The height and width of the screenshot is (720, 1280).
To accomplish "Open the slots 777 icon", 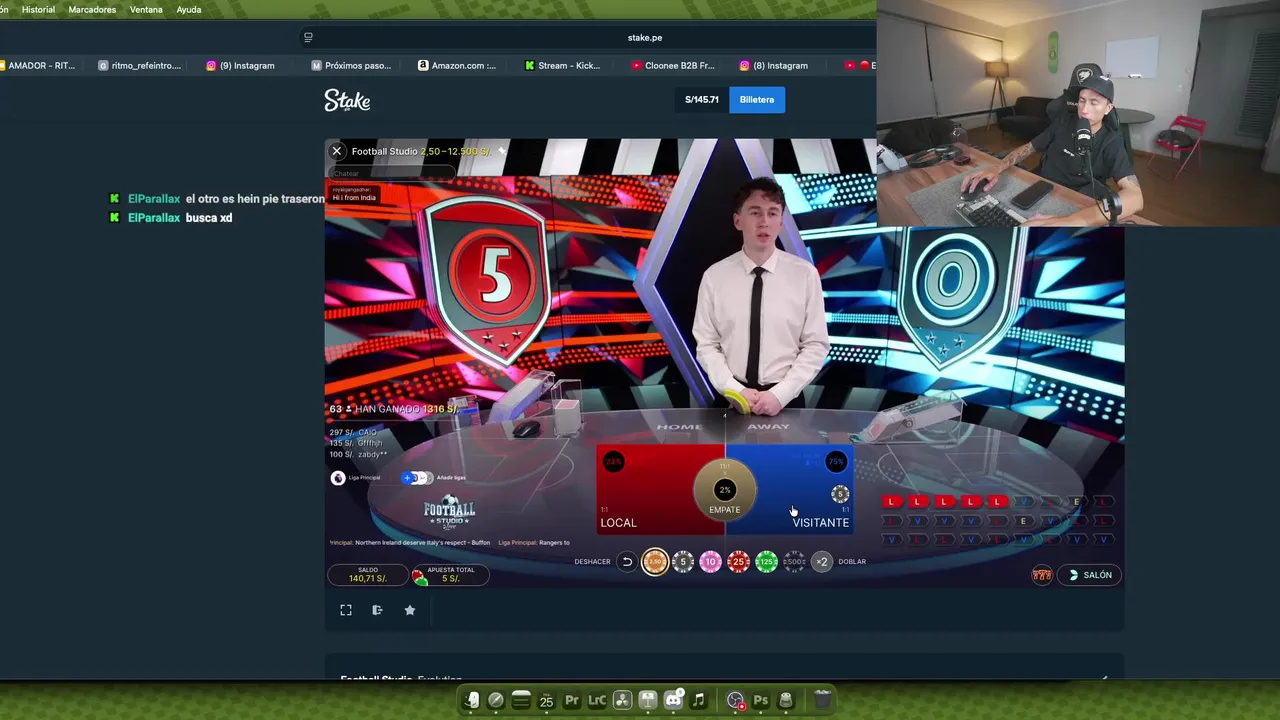I will (x=1042, y=575).
